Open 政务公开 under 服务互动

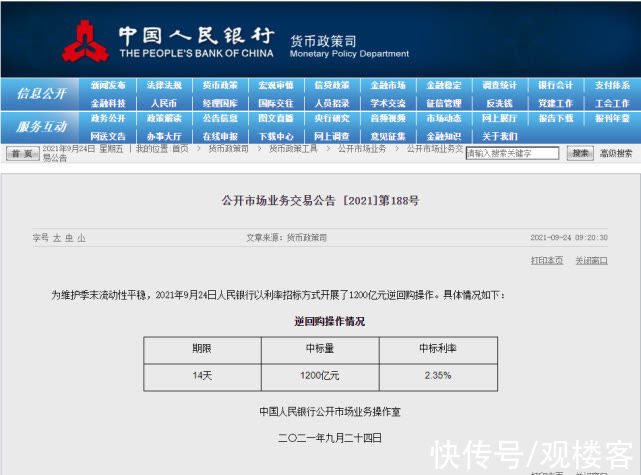point(108,119)
